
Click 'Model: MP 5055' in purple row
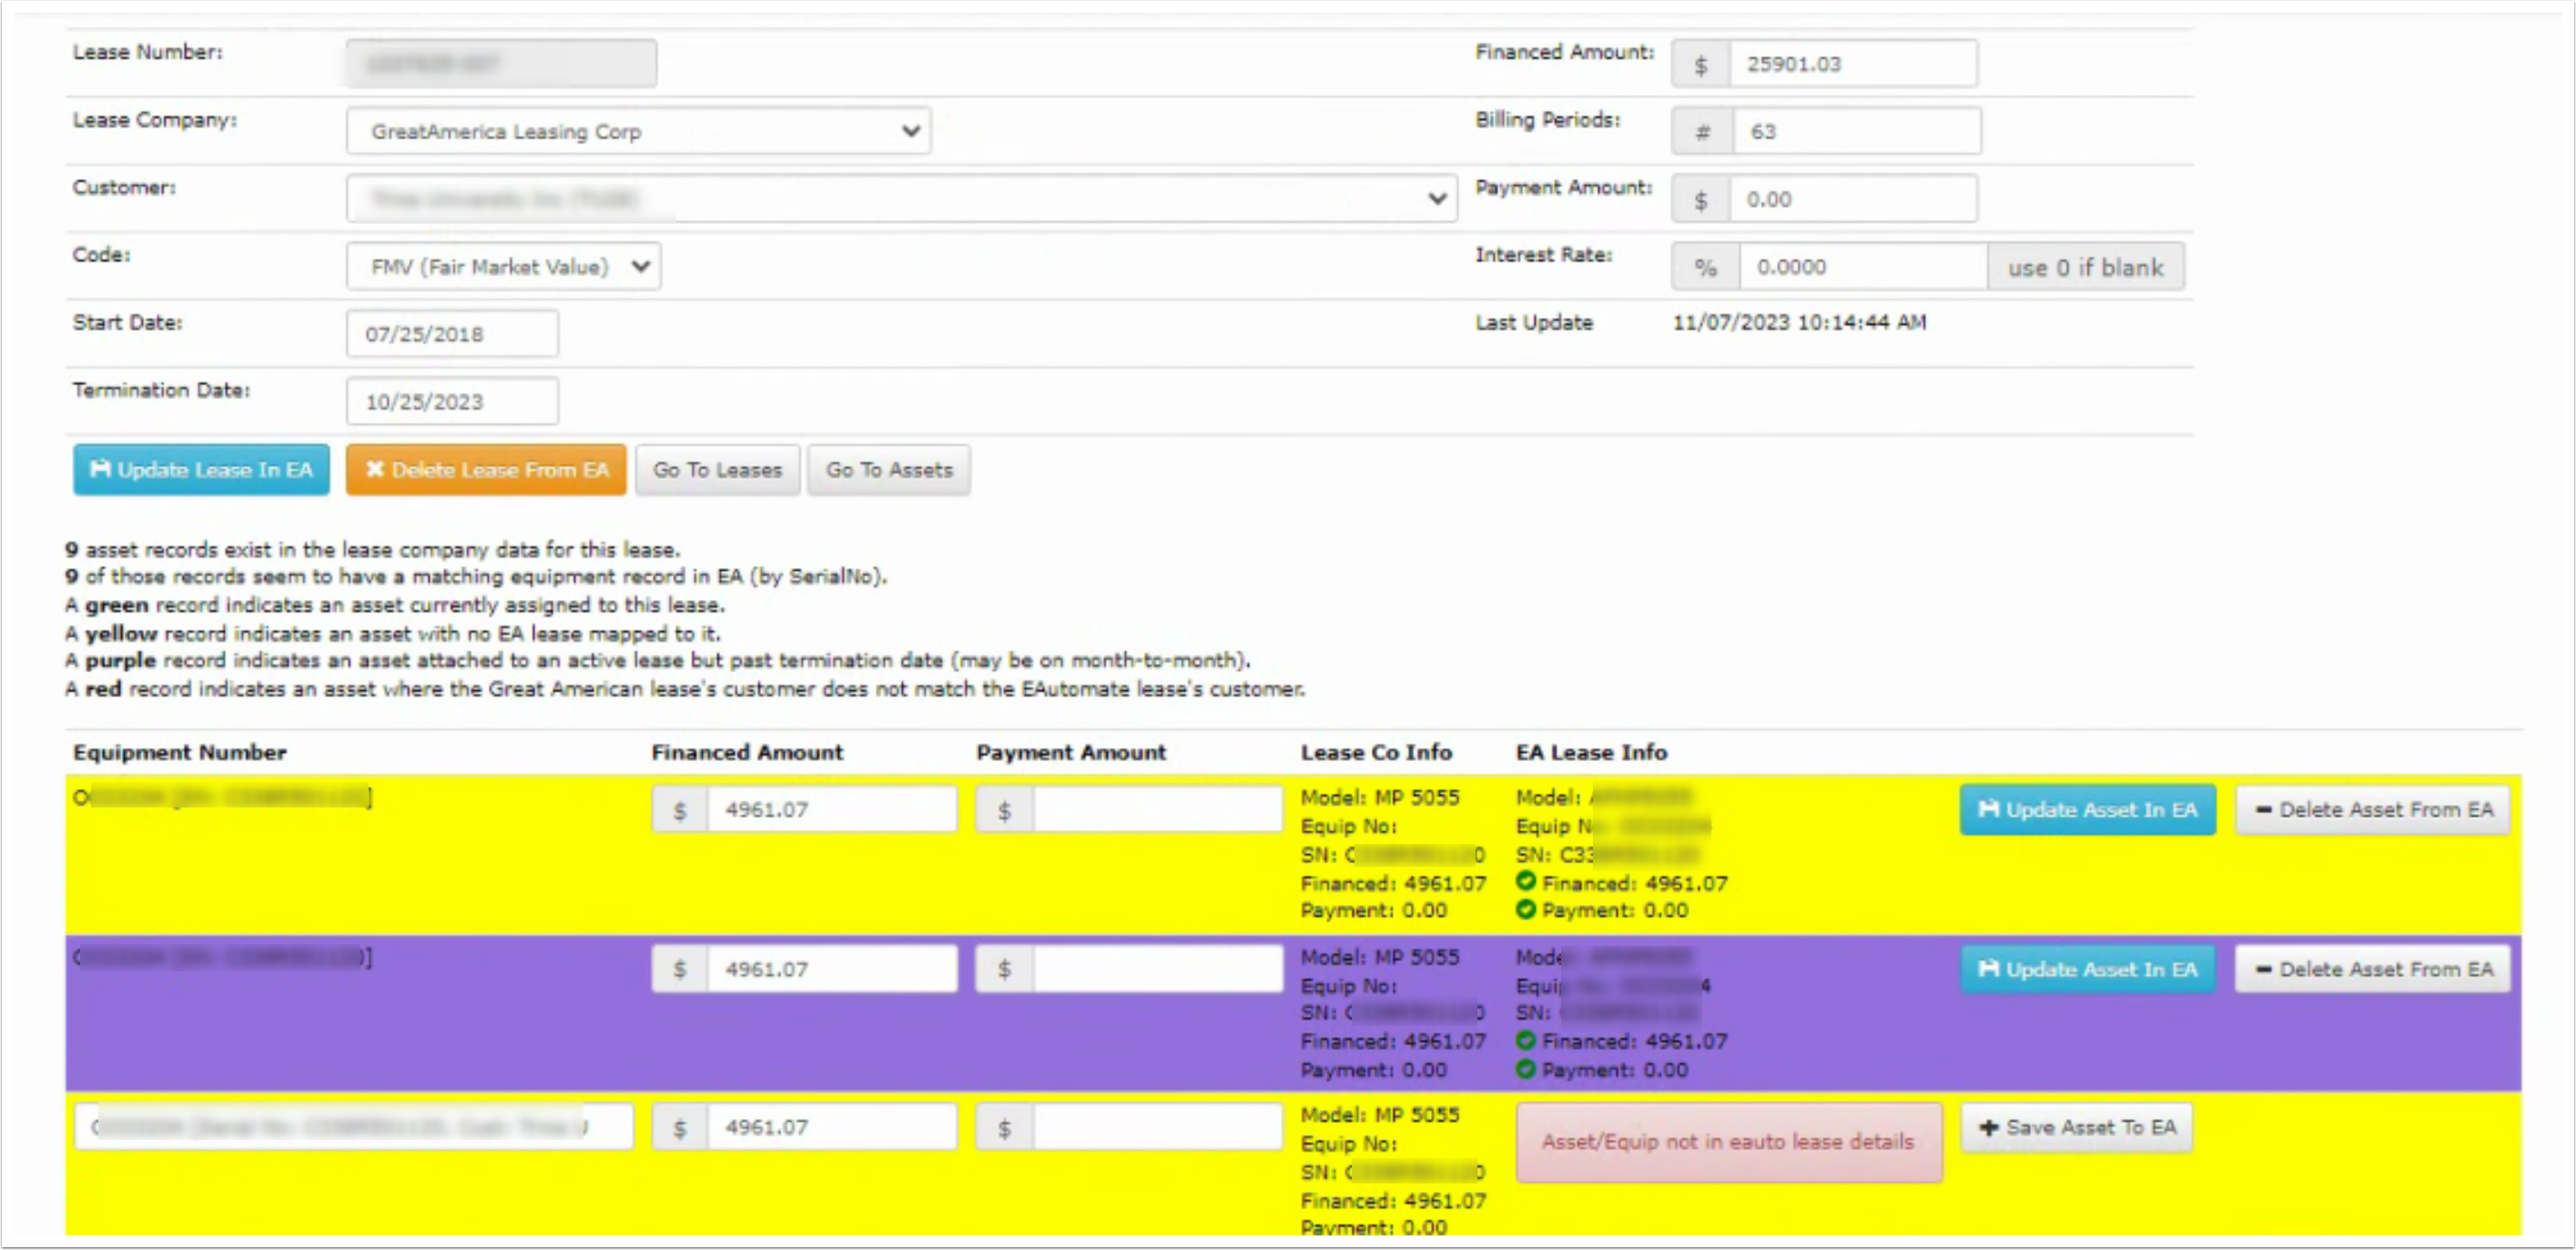(x=1380, y=957)
